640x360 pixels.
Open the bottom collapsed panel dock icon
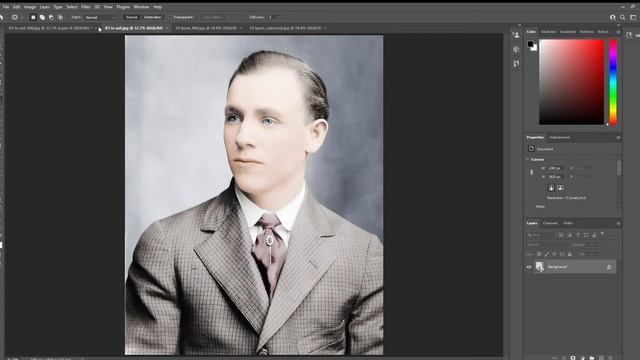516,64
